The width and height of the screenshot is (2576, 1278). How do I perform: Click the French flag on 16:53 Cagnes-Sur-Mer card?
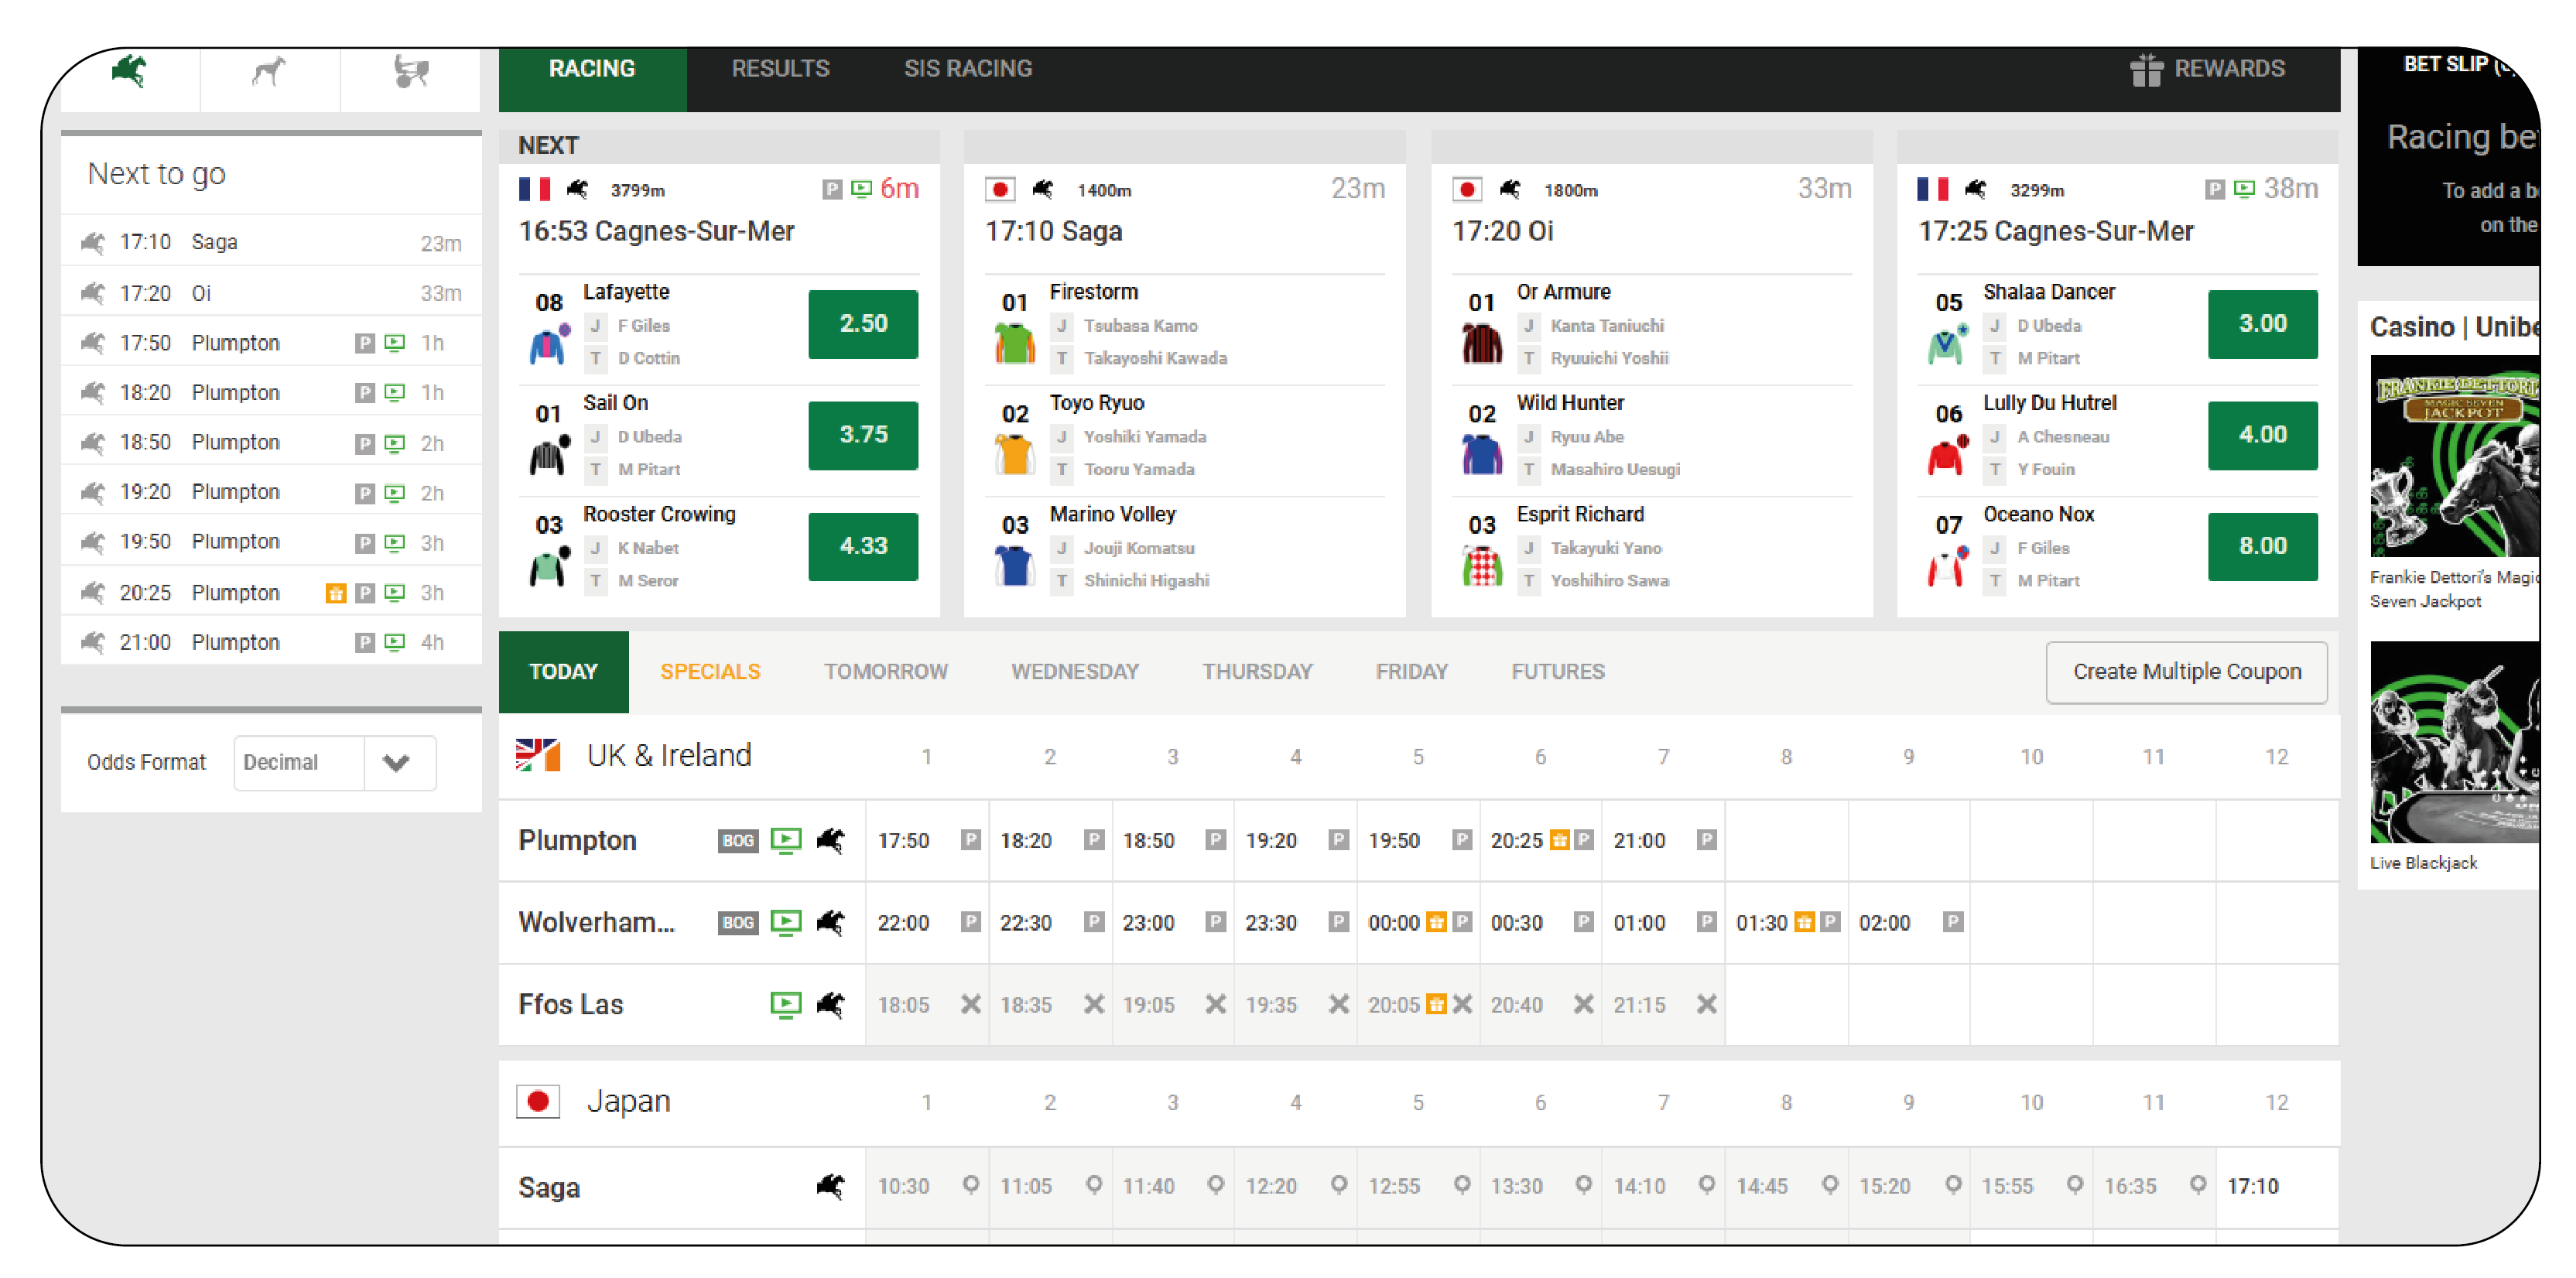click(x=534, y=189)
